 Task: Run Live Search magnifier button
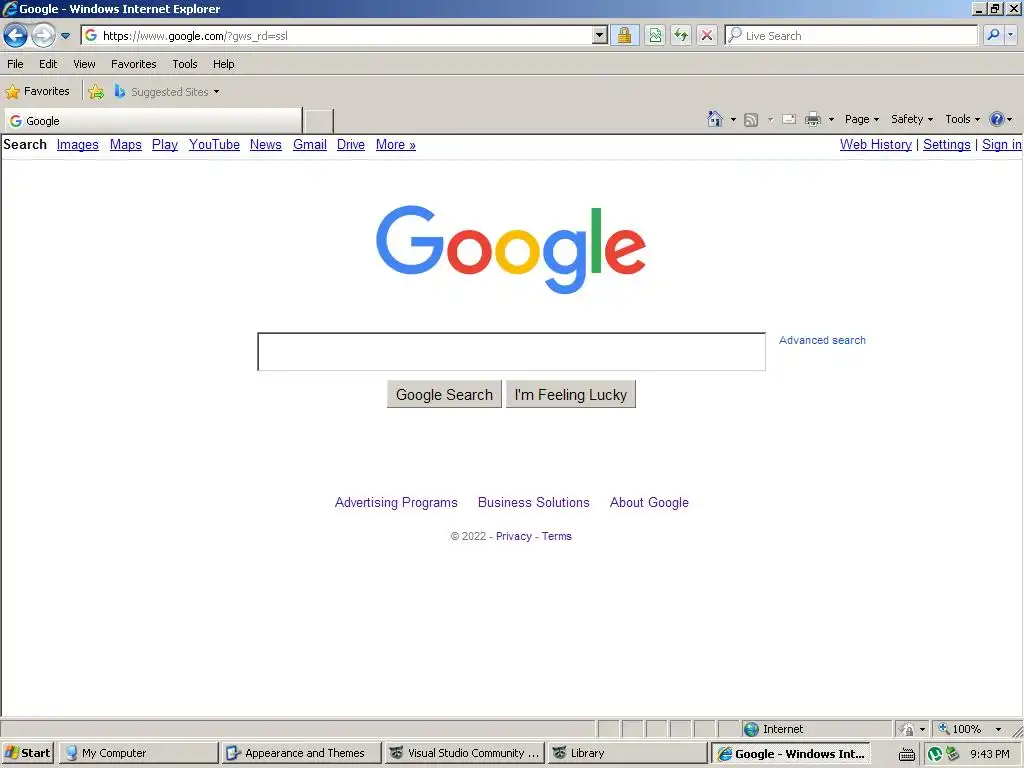993,35
